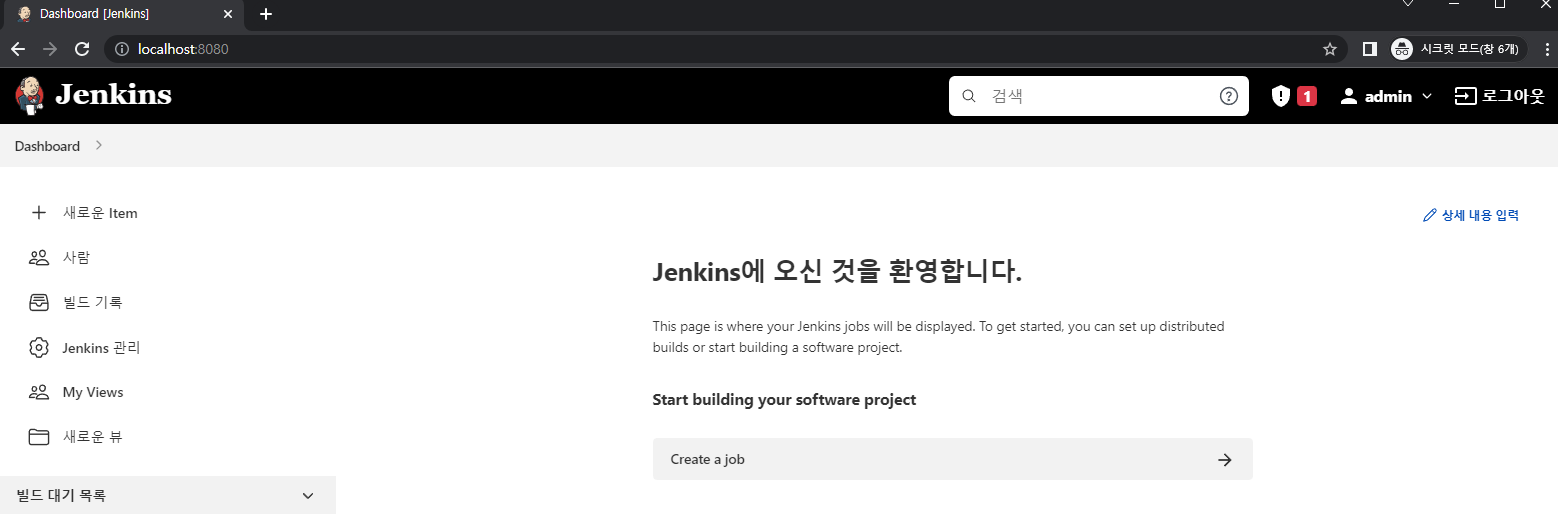Click the people icon beside 사람
This screenshot has width=1558, height=514.
tap(39, 258)
